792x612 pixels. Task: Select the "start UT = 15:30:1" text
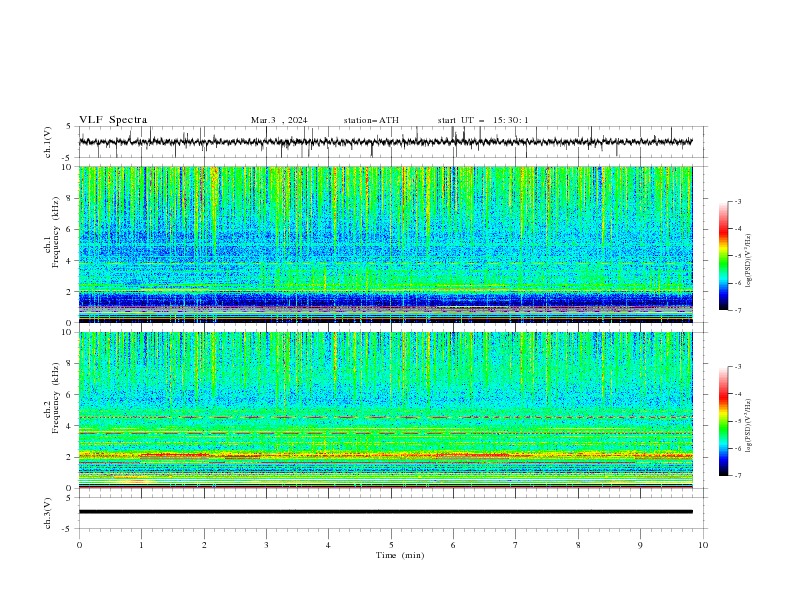pyautogui.click(x=483, y=120)
